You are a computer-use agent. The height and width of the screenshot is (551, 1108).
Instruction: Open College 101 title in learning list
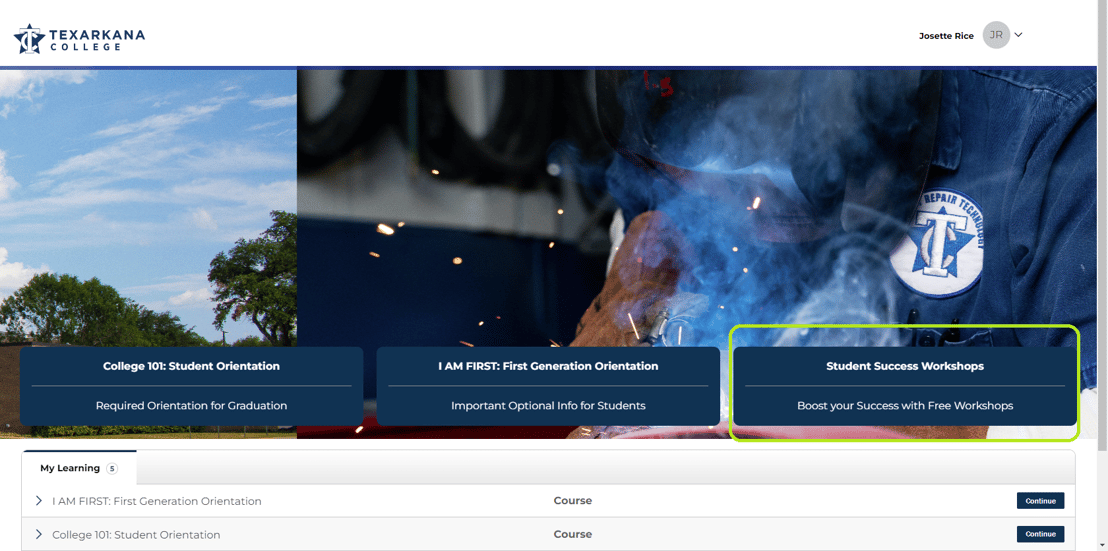click(x=136, y=535)
